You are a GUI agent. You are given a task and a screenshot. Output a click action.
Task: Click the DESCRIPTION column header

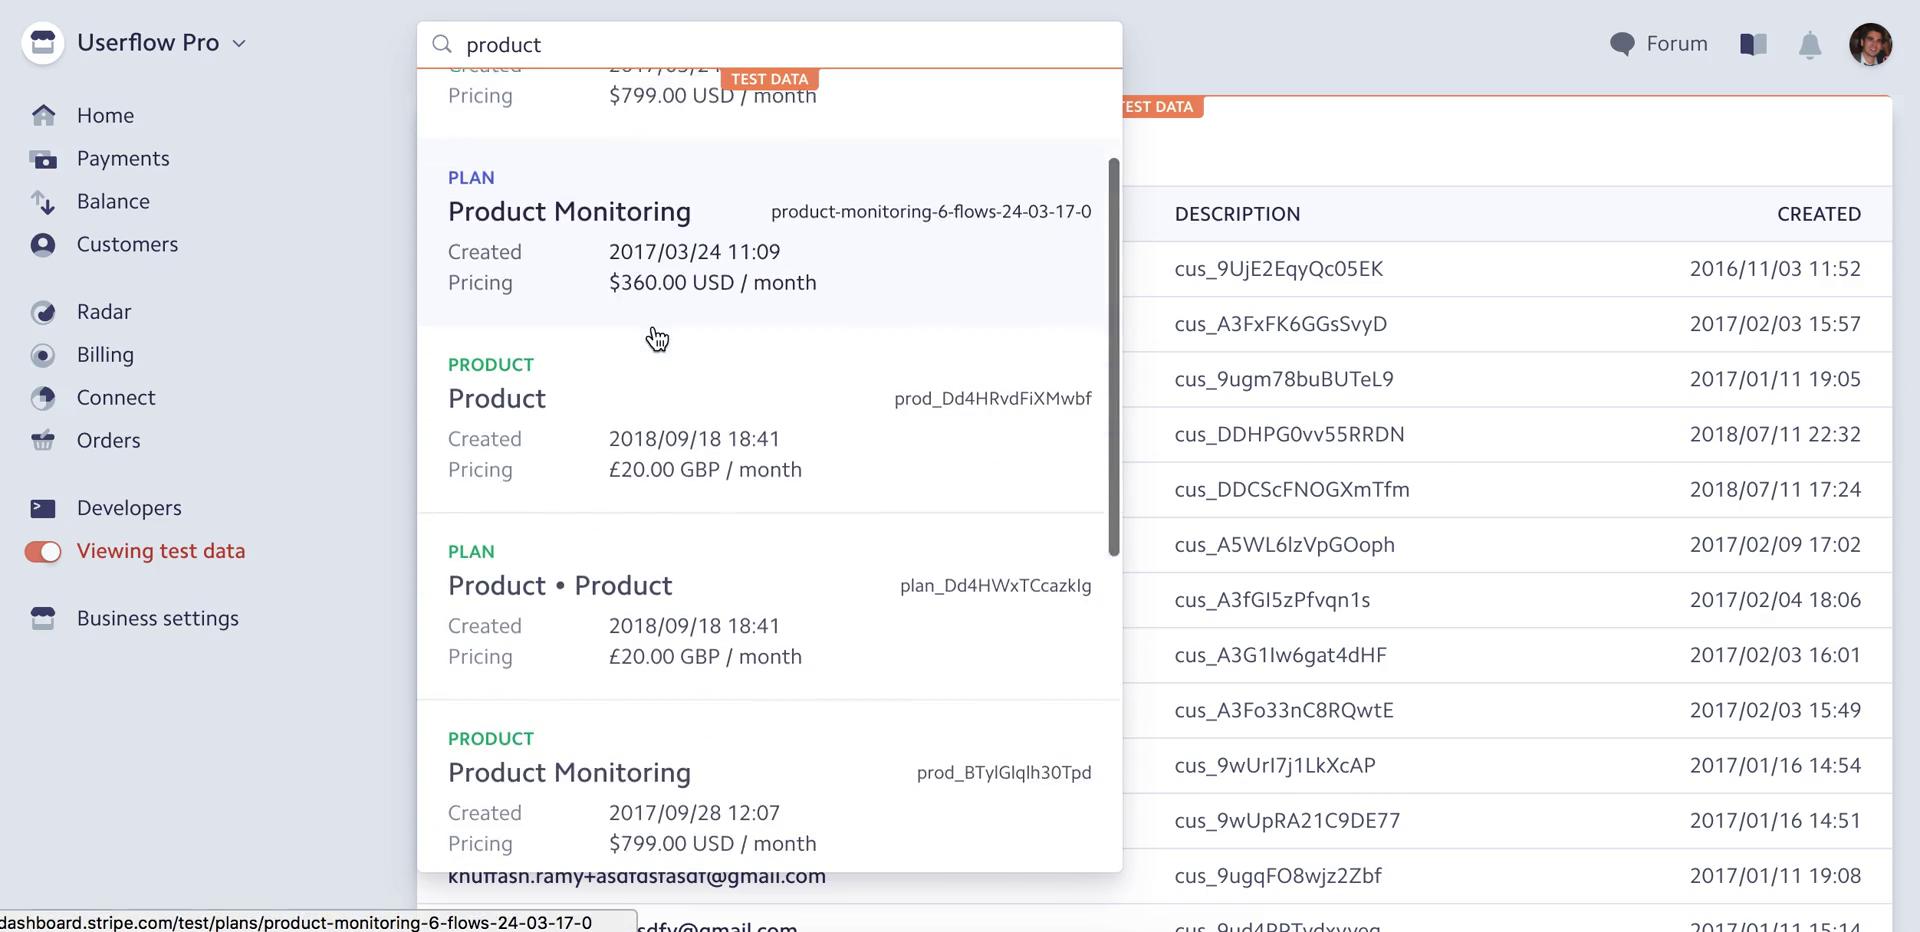click(x=1237, y=214)
